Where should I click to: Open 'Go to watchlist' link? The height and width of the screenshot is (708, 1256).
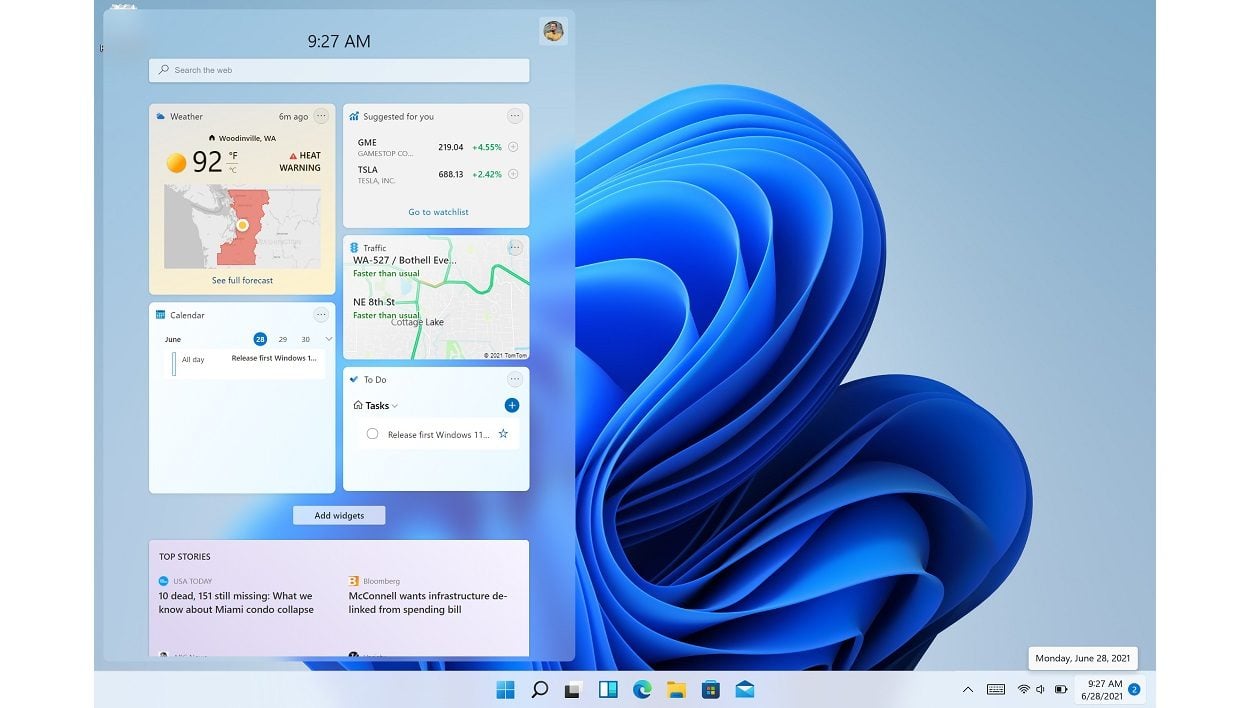(x=437, y=211)
